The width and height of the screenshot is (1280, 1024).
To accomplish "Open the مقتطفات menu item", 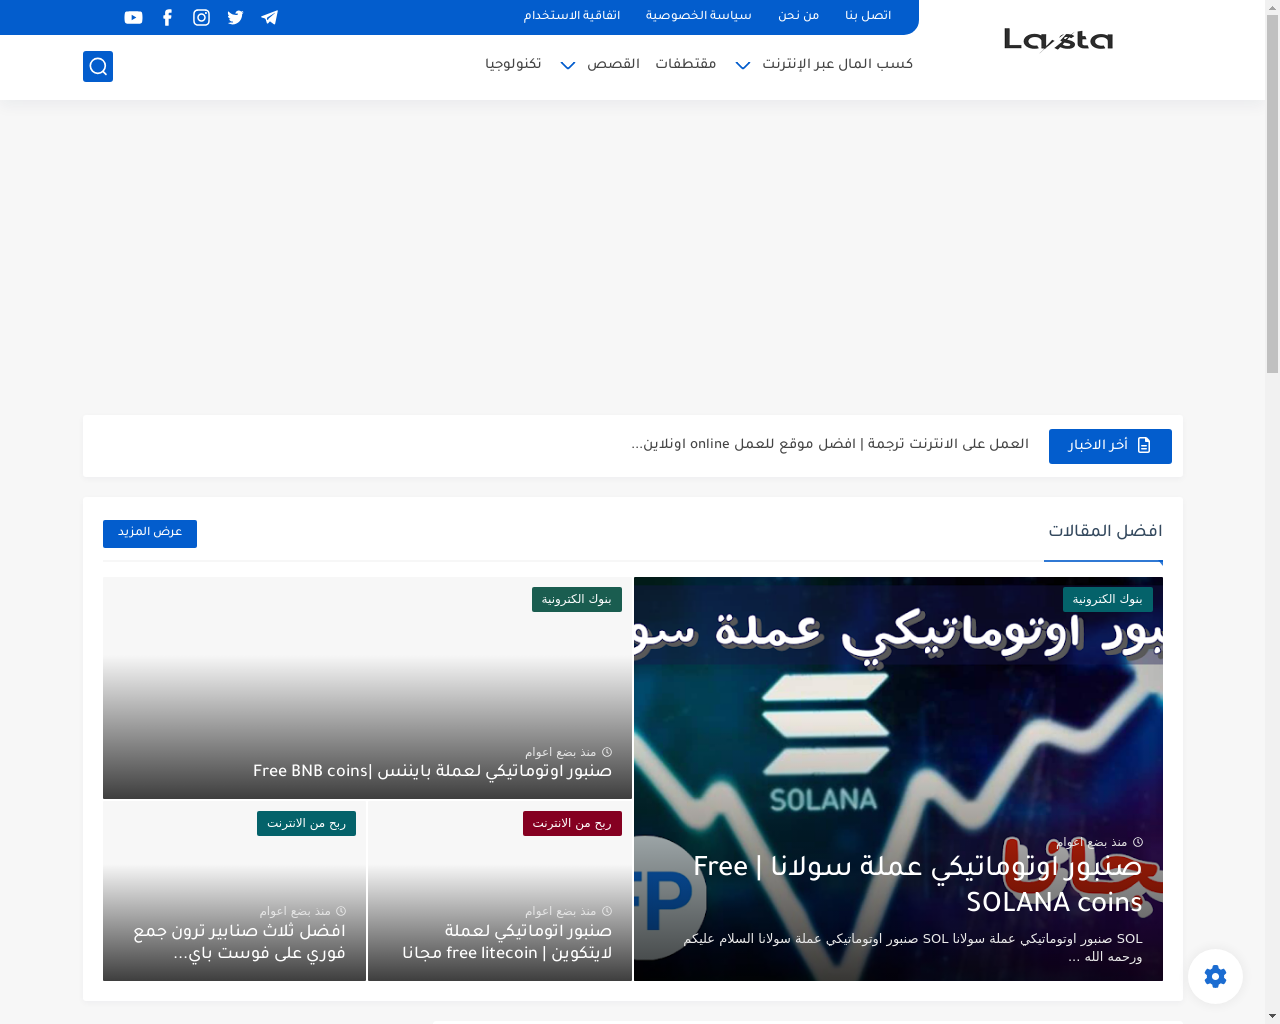I will pos(686,64).
